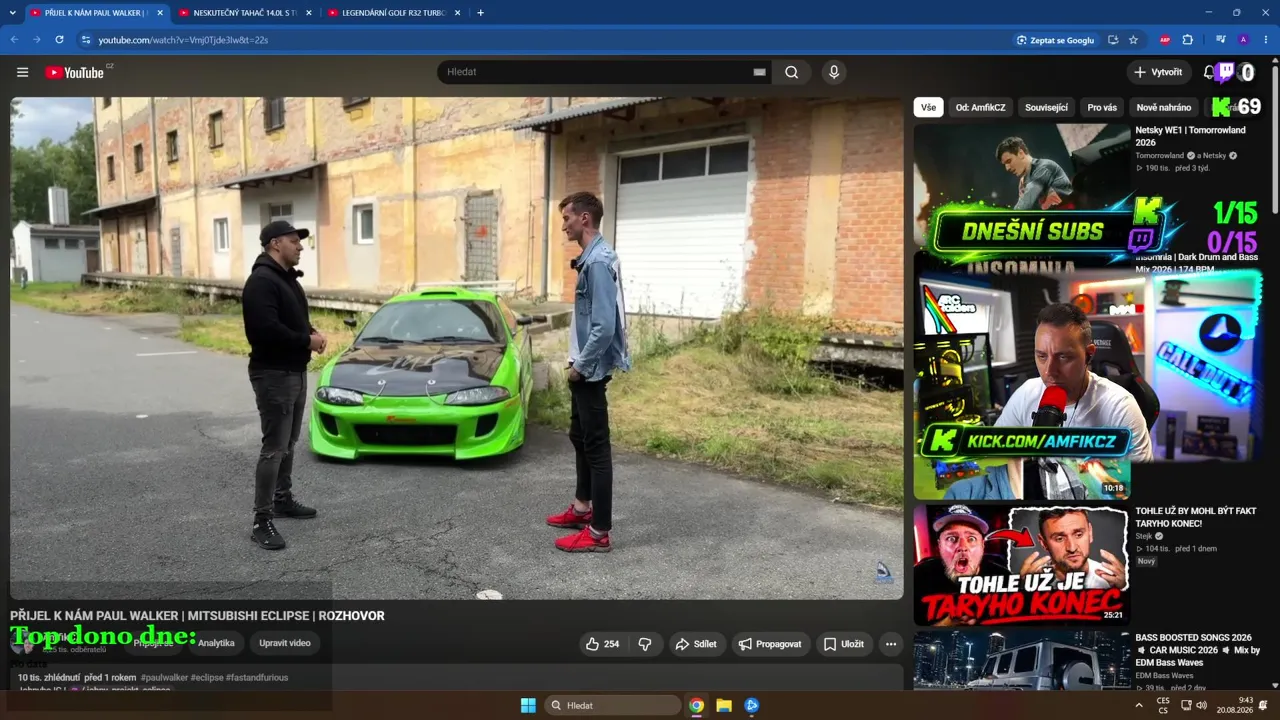The image size is (1280, 720).
Task: Close the LEGENDÁRNÍ GOLF R32 tab
Action: pyautogui.click(x=457, y=13)
